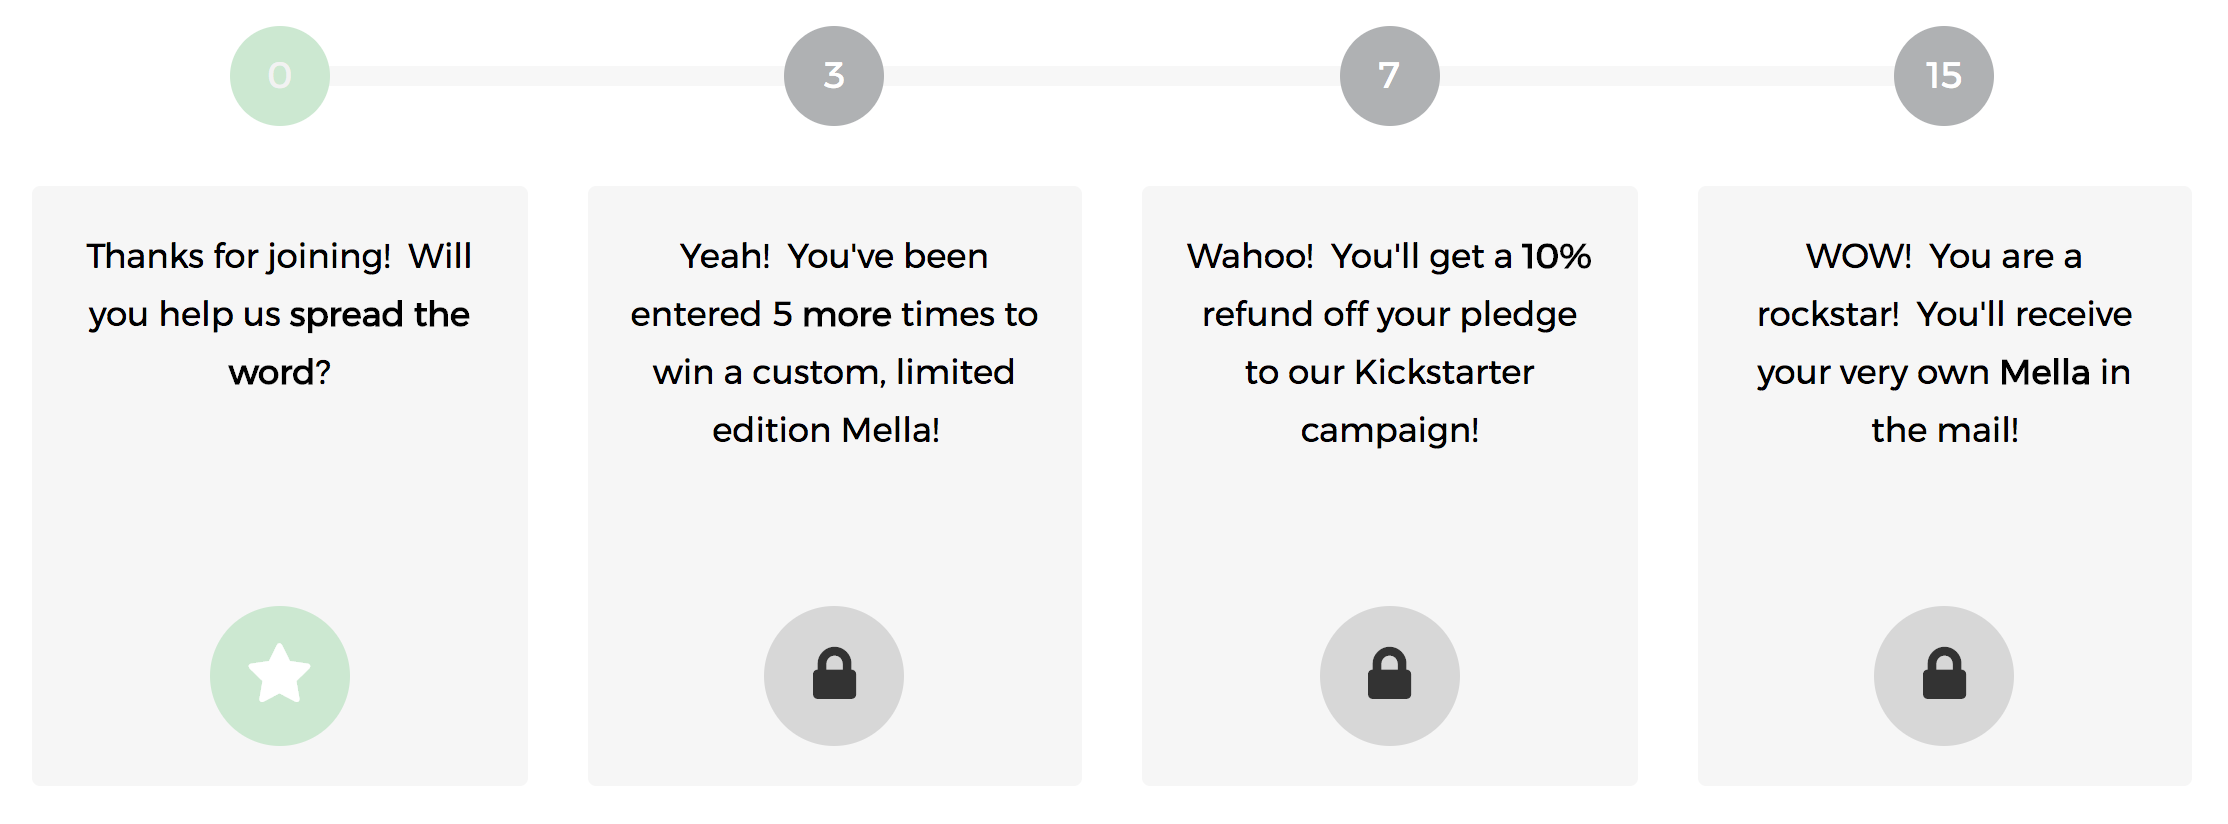Click the 'Yeah! You've been' heading text
The image size is (2228, 824).
pos(834,257)
